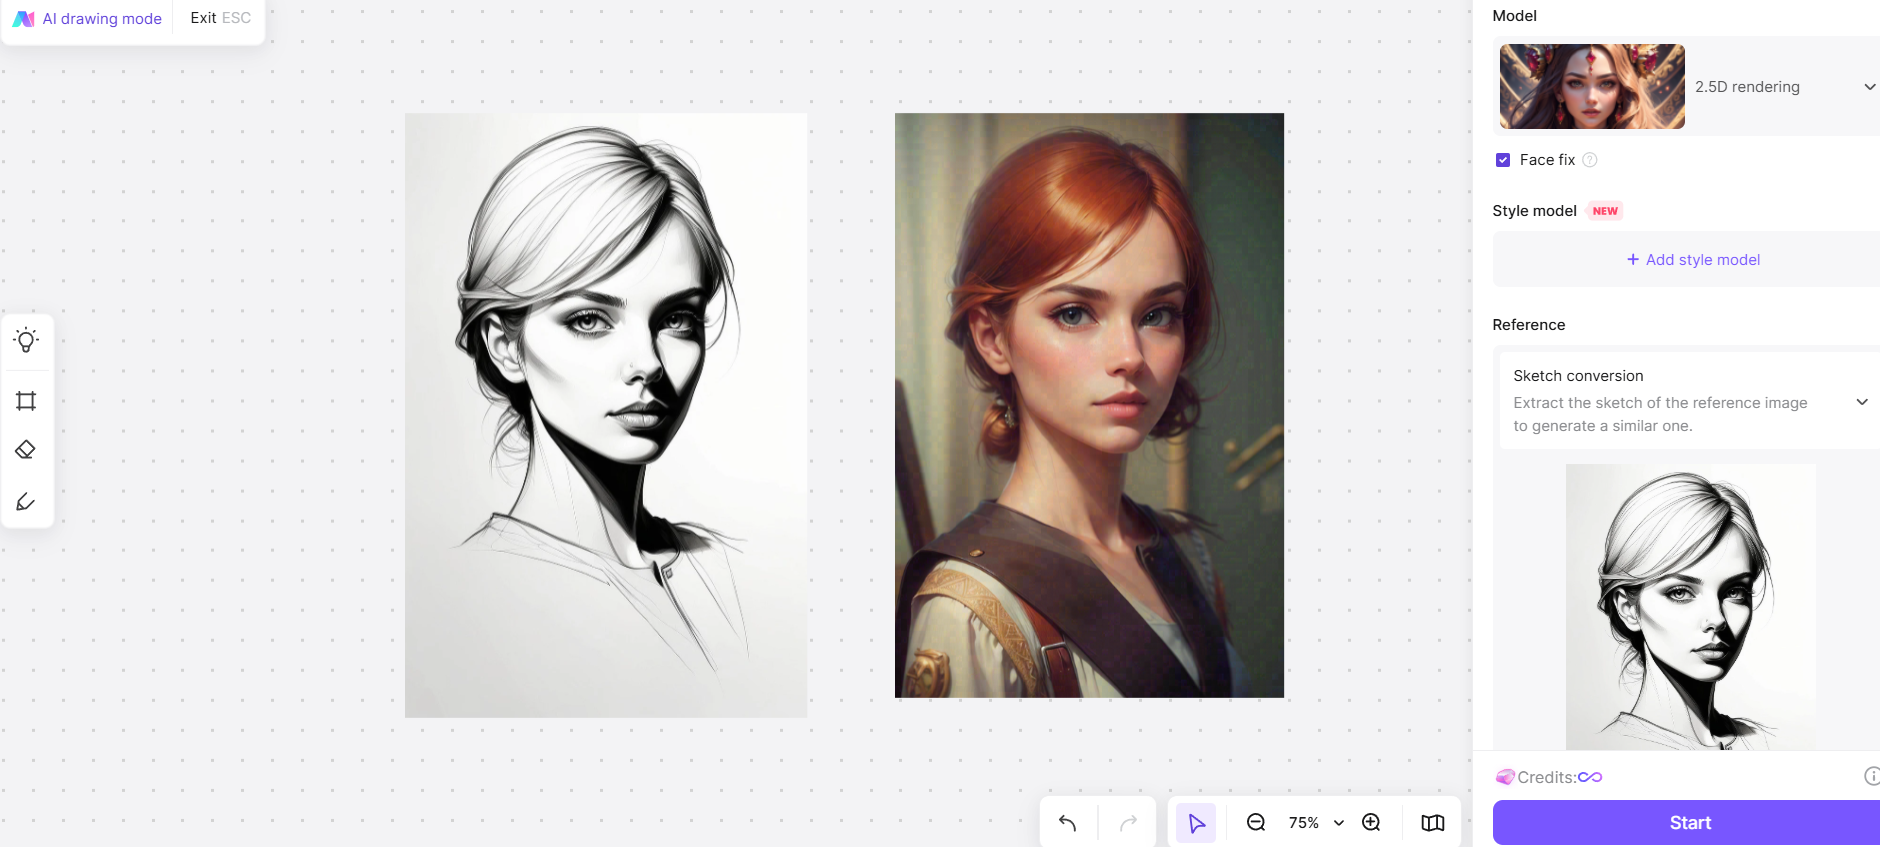Exit AI drawing mode
1880x847 pixels.
220,18
